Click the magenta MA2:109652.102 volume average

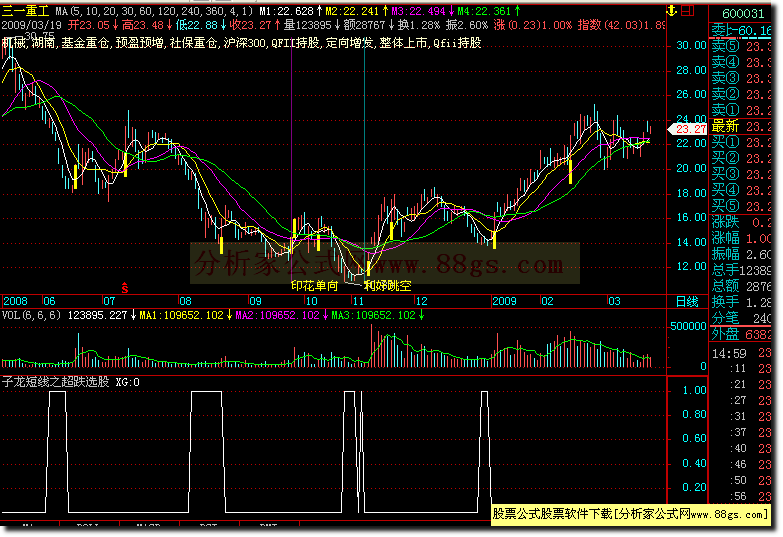tap(281, 315)
